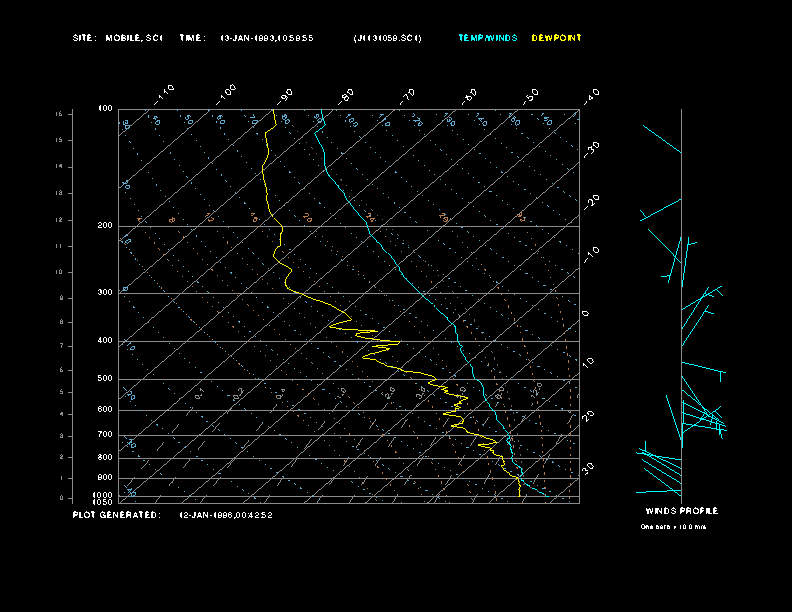Image resolution: width=792 pixels, height=612 pixels.
Task: Click the -90 temperature axis label
Action: tap(285, 96)
